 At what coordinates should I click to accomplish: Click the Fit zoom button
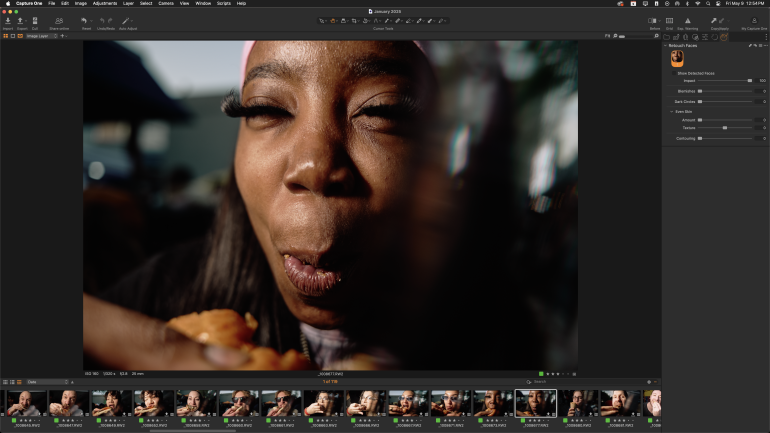(607, 36)
